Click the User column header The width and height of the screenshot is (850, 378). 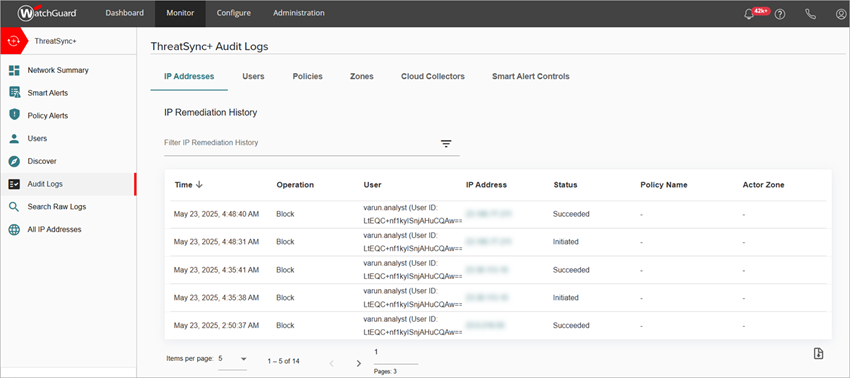coord(372,185)
